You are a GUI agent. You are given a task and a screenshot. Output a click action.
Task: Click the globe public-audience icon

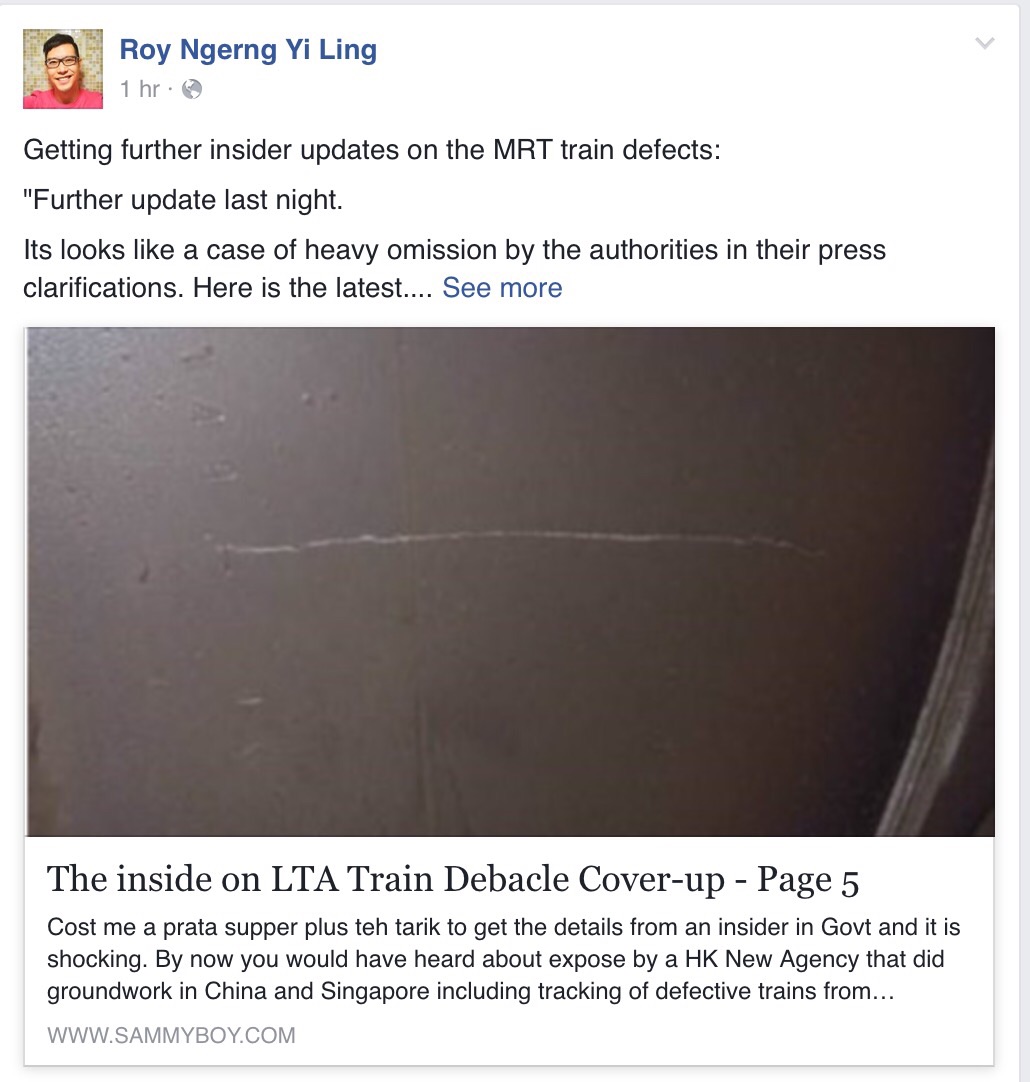(x=191, y=89)
